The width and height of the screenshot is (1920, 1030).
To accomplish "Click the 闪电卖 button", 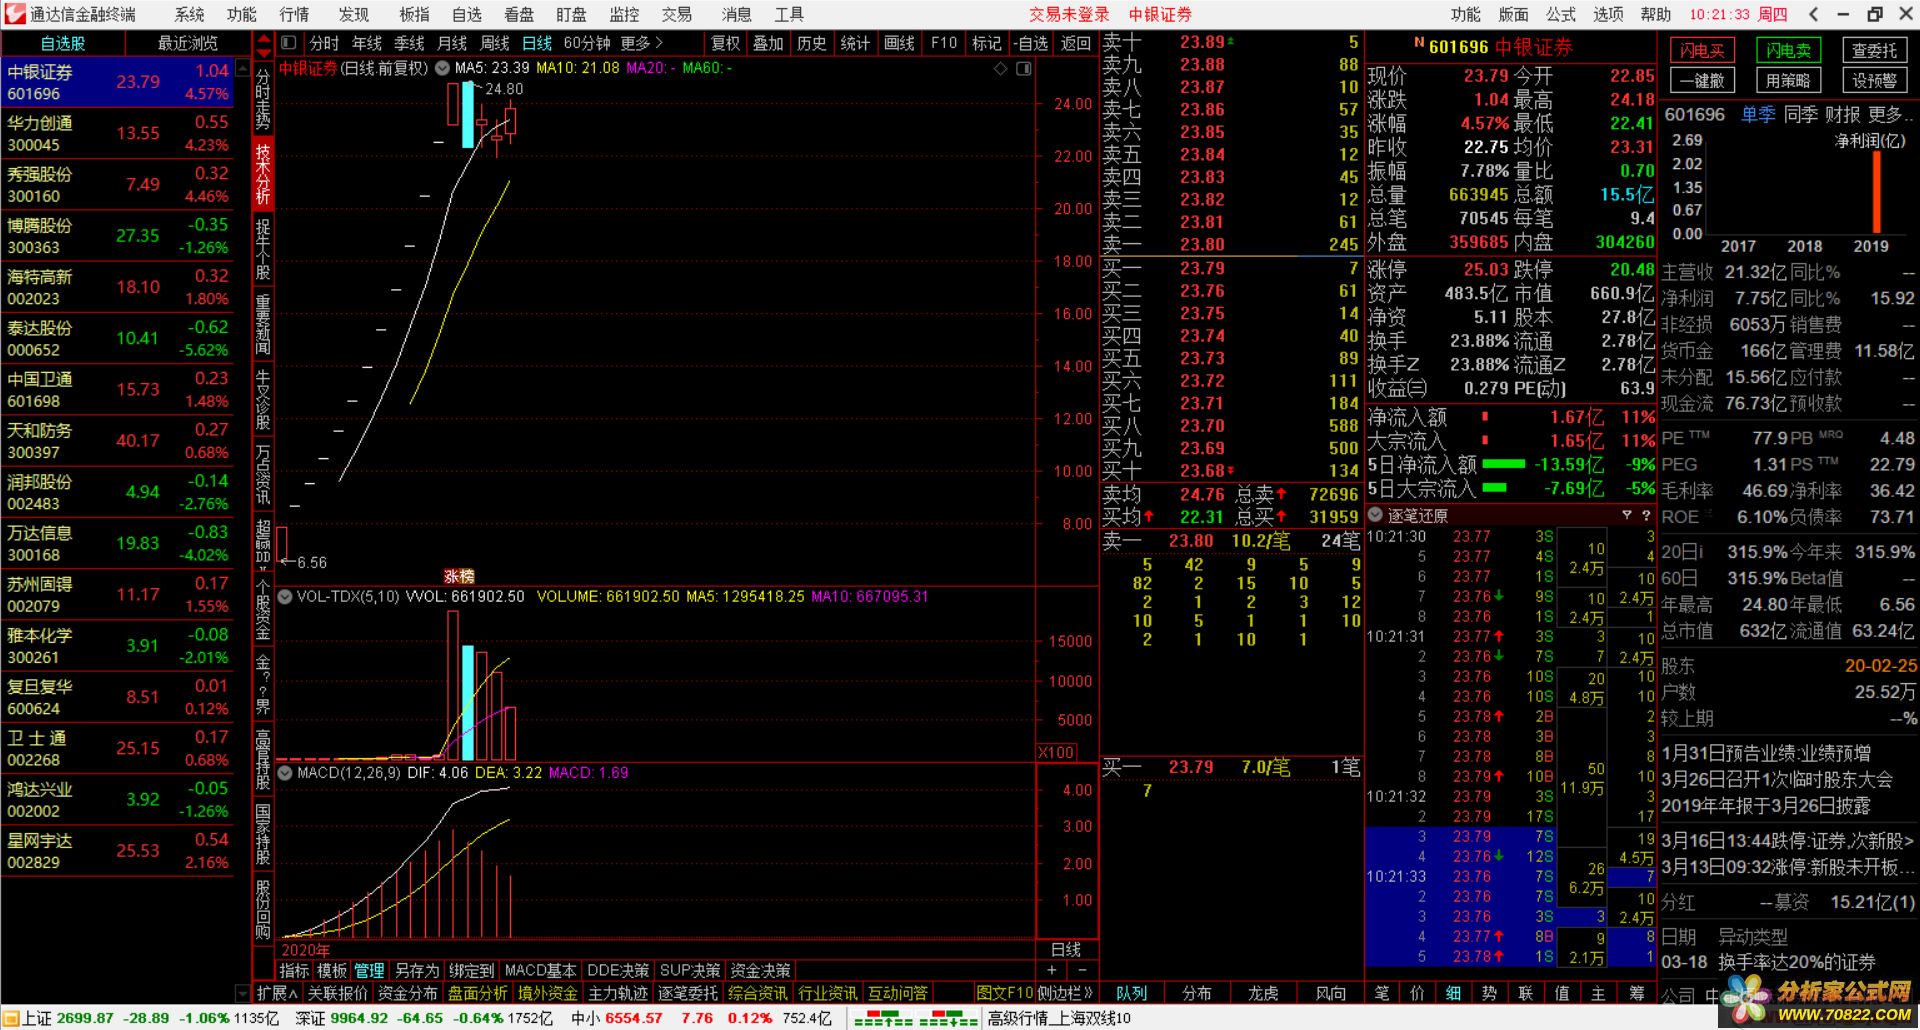I will click(x=1788, y=50).
